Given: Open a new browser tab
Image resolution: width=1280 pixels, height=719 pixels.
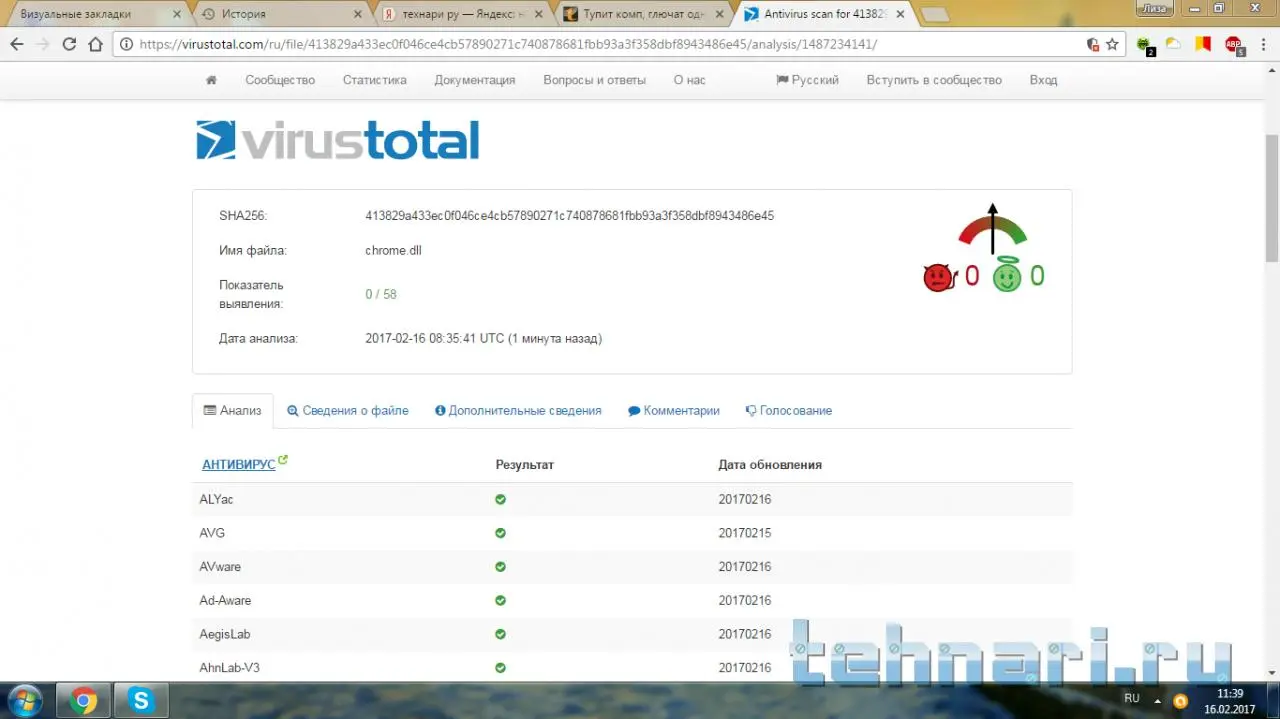Looking at the screenshot, I should coord(934,14).
